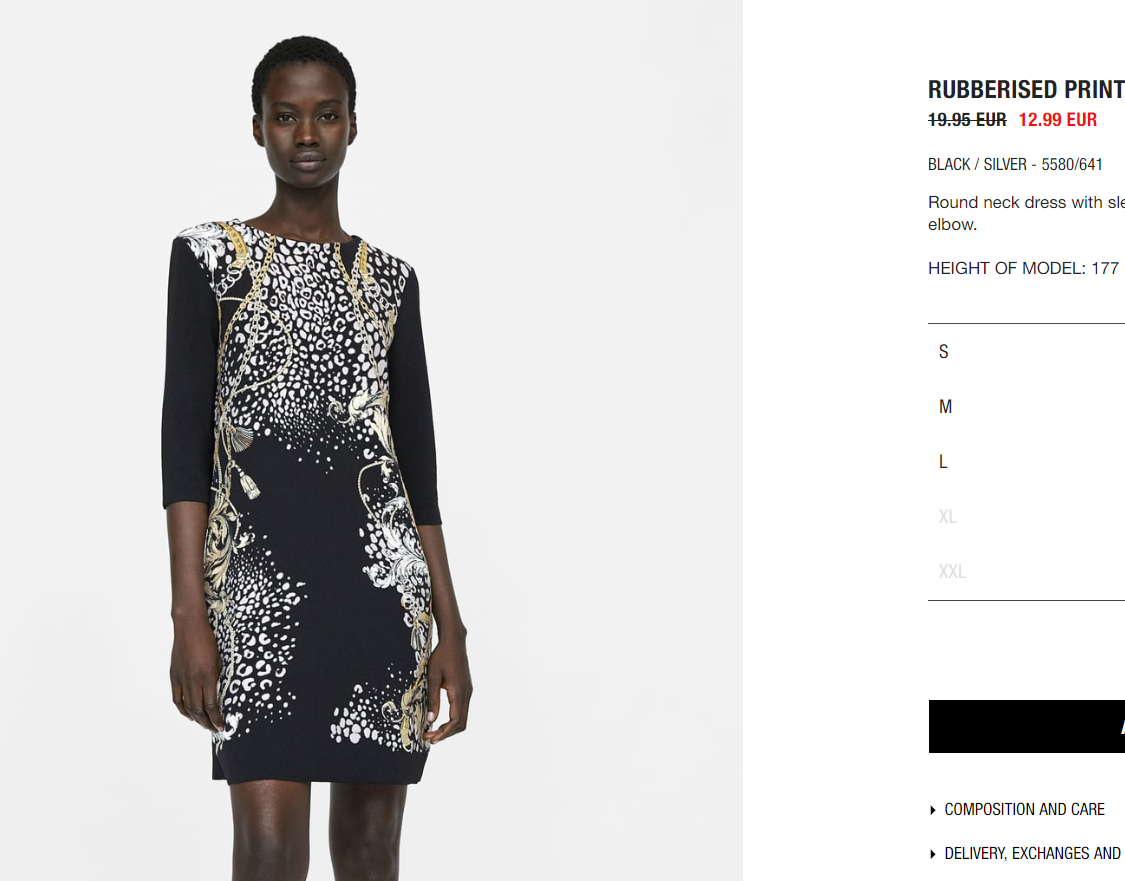Open Delivery, Exchanges and returns details

pos(1032,853)
